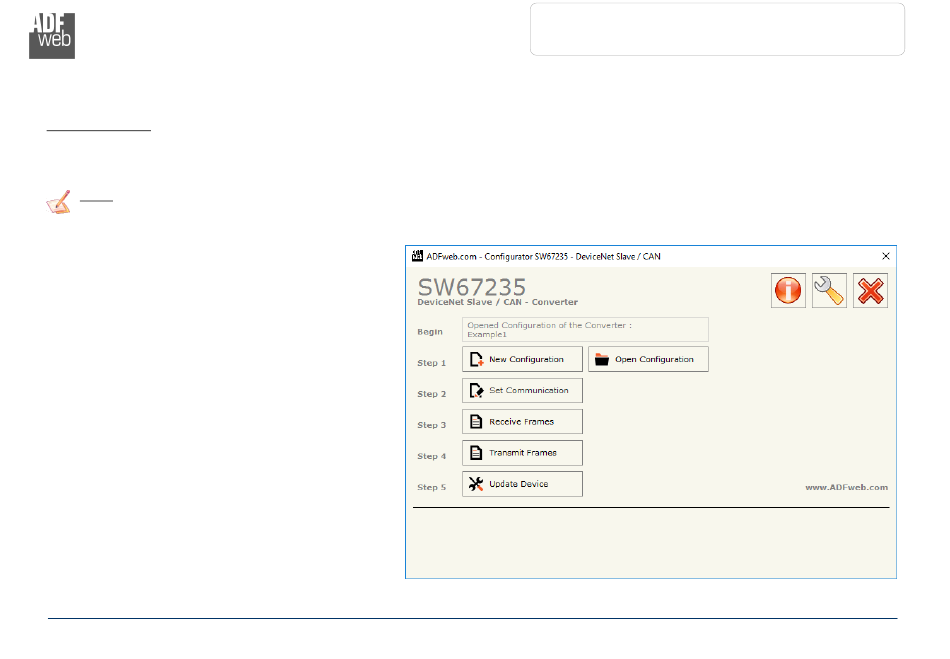Click 'DeviceNet Slave / CAN - Converter' subtitle
Image resolution: width=950 pixels, height=659 pixels.
click(497, 302)
